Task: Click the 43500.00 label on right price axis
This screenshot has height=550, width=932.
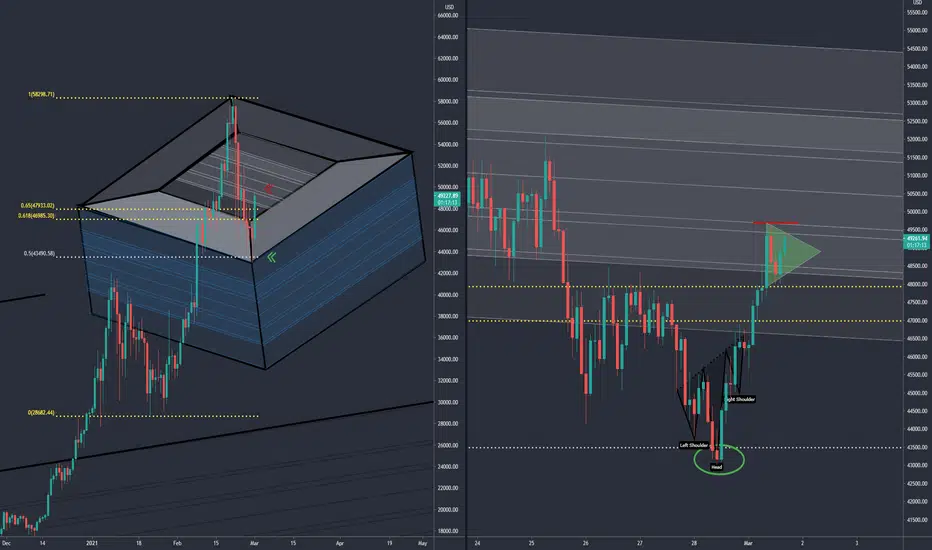Action: click(917, 447)
